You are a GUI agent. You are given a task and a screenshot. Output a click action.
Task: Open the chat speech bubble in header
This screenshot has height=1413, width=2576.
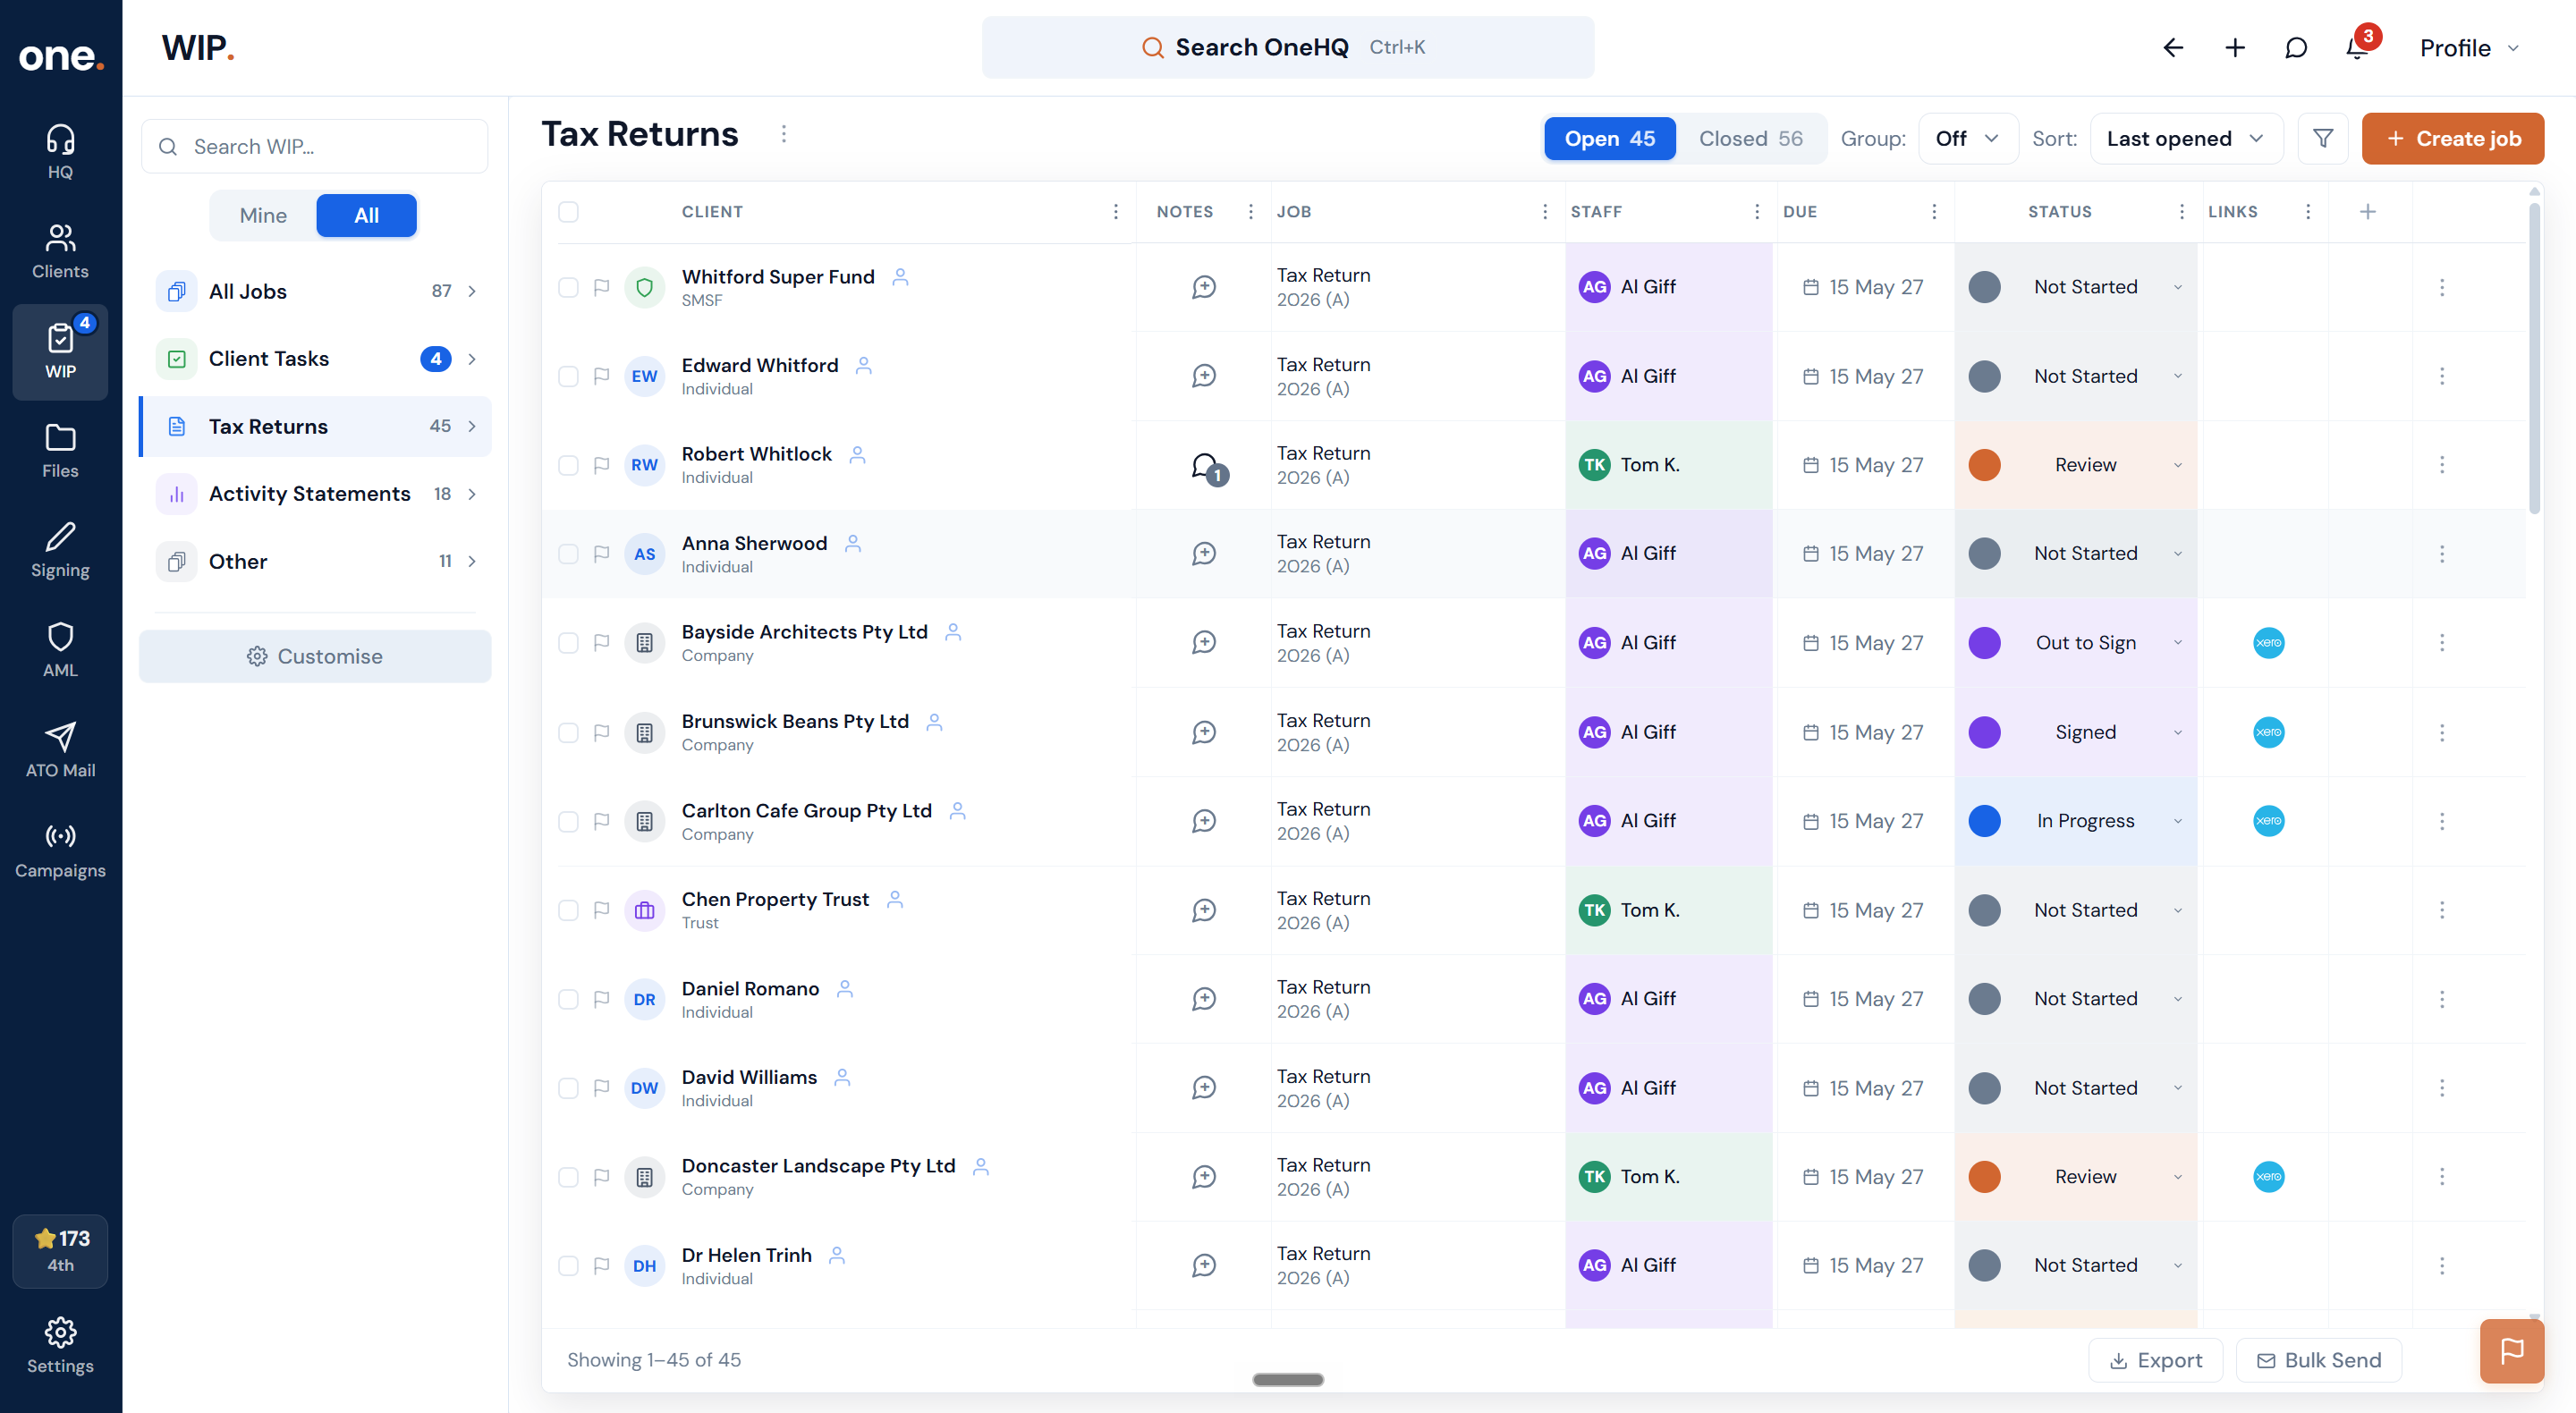[x=2296, y=47]
